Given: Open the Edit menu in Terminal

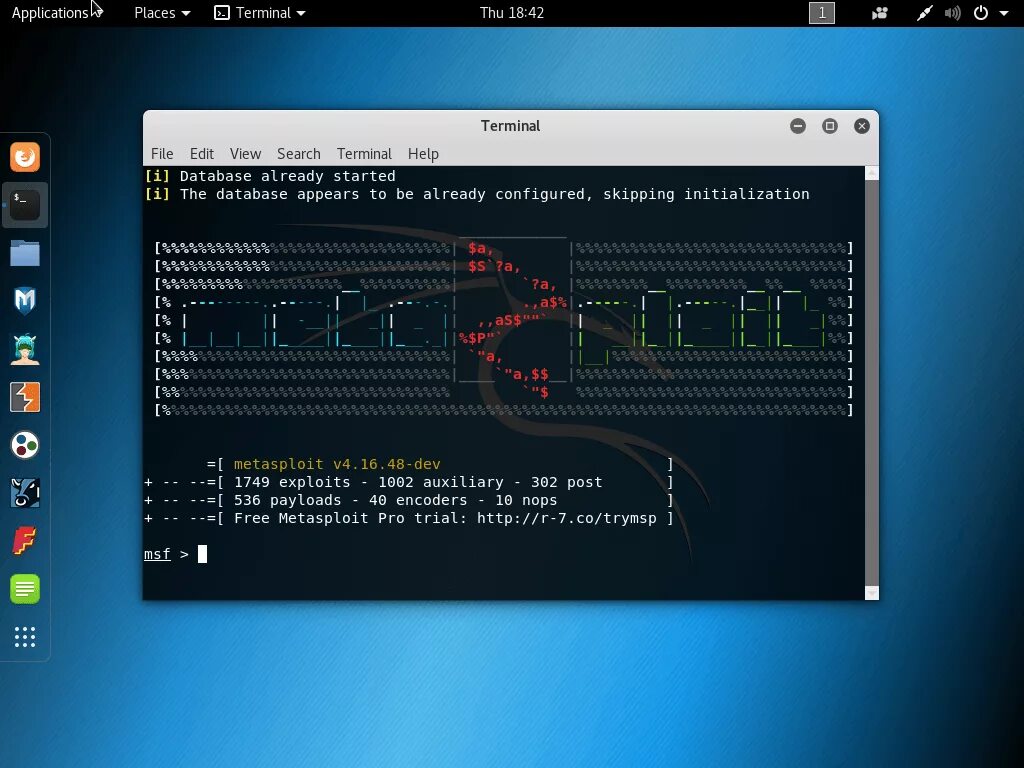Looking at the screenshot, I should coord(202,153).
